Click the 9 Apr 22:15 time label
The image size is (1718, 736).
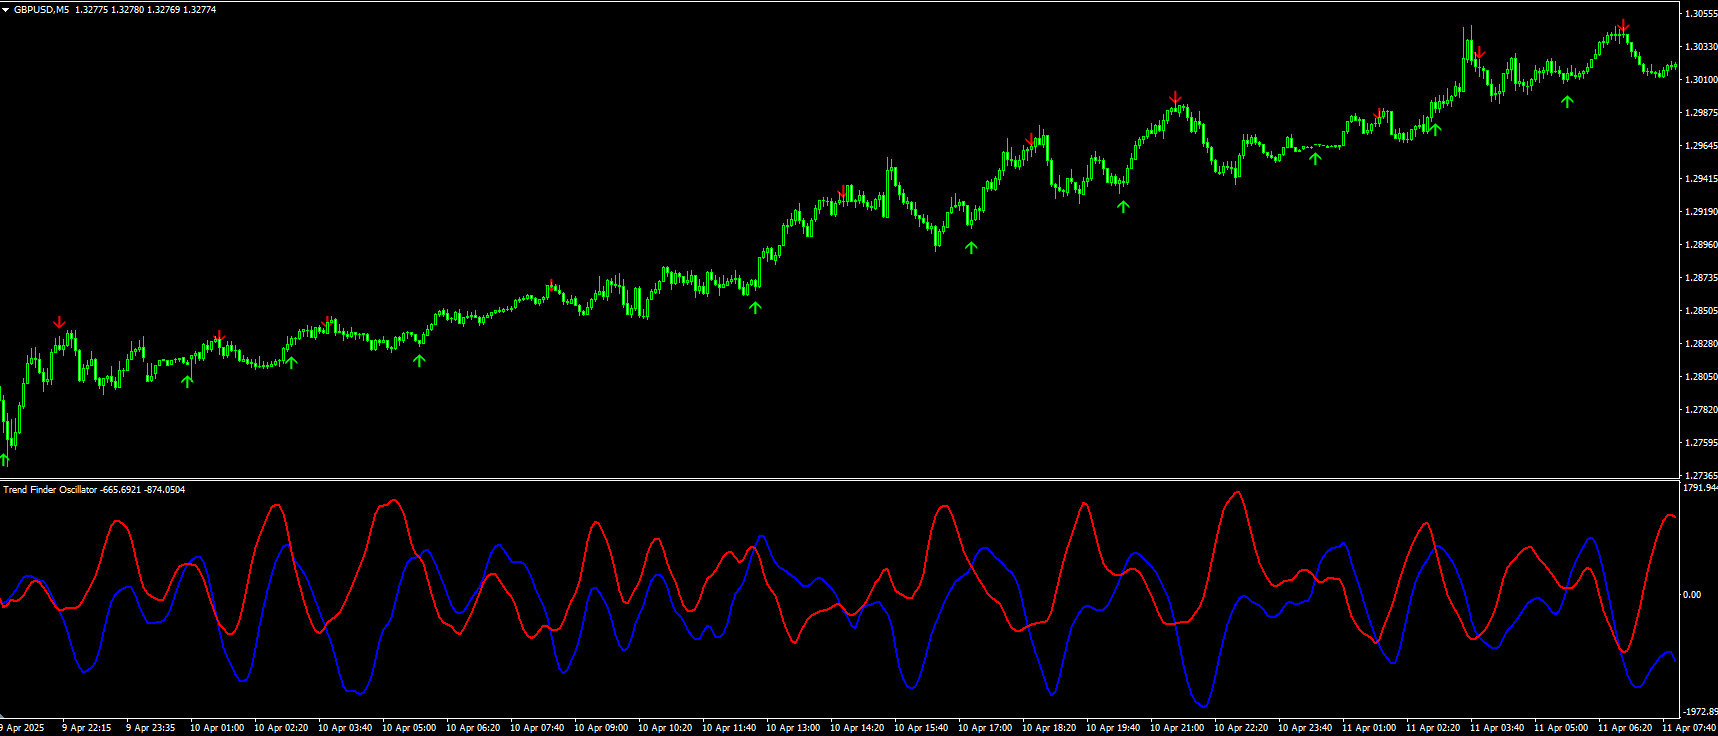pos(86,728)
